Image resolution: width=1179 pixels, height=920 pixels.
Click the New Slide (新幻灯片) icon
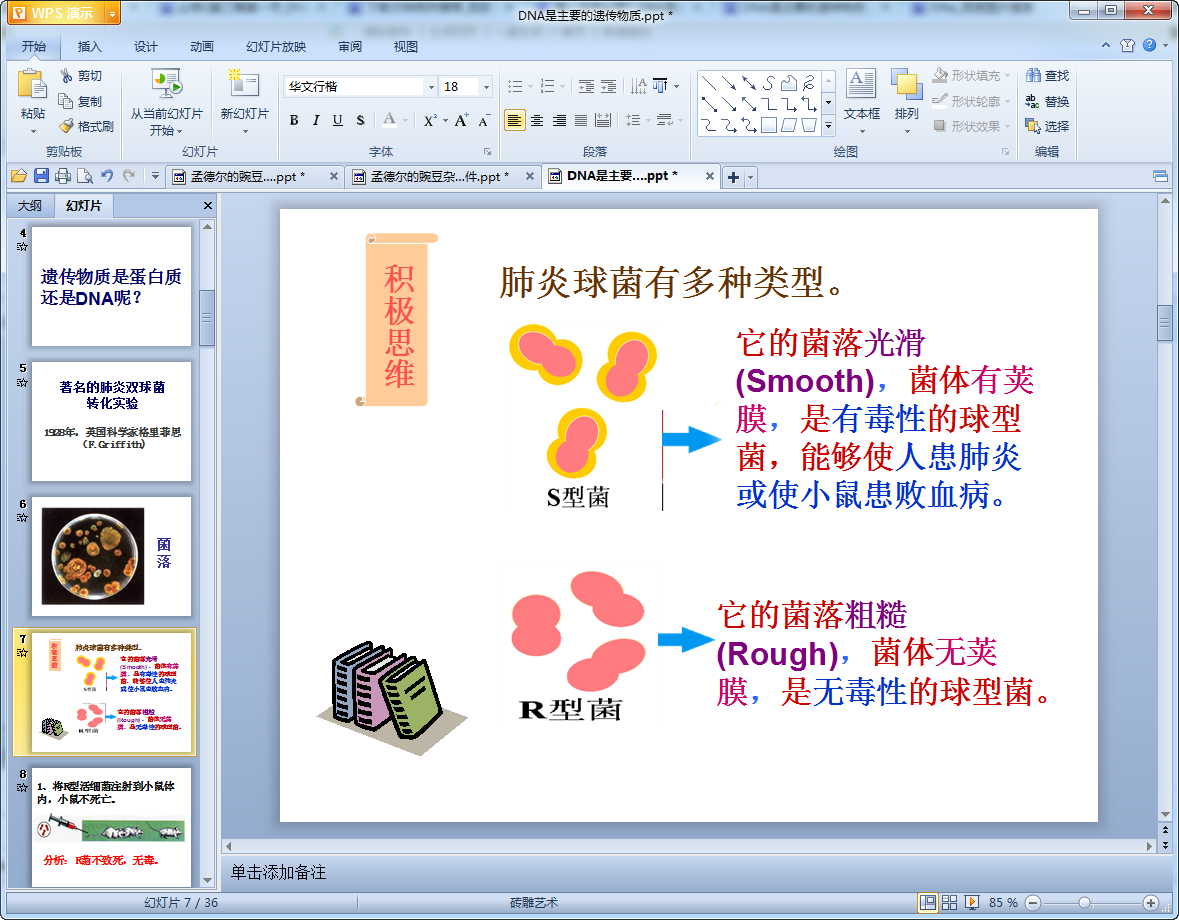pos(244,83)
